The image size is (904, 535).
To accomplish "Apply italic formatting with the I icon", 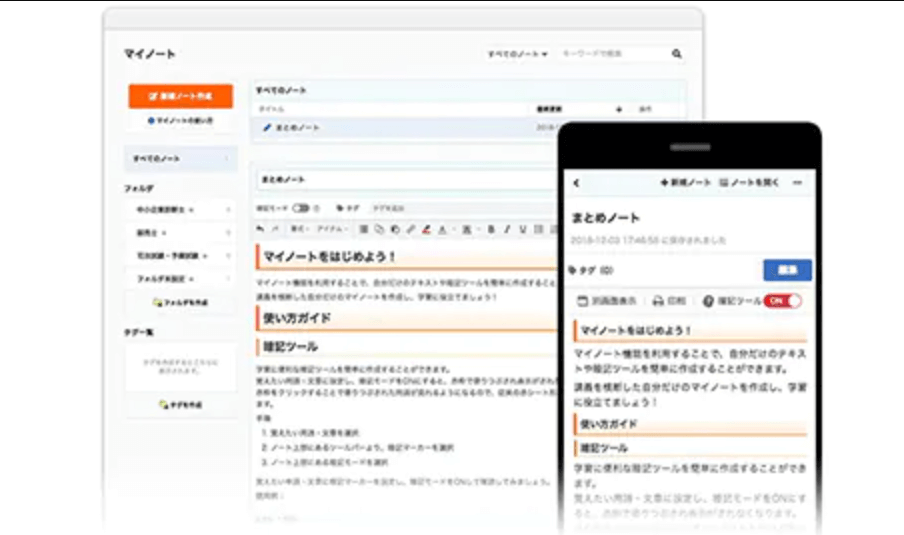I will pyautogui.click(x=507, y=229).
